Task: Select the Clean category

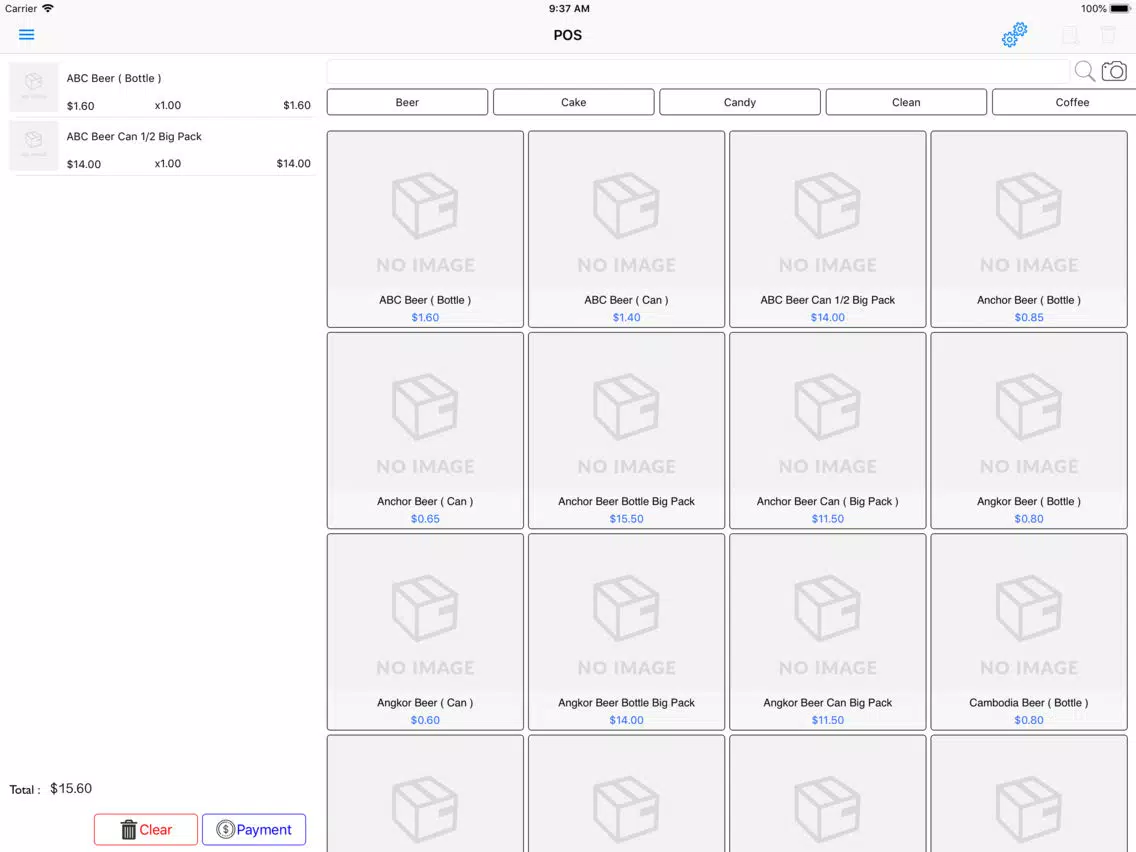Action: [x=906, y=102]
